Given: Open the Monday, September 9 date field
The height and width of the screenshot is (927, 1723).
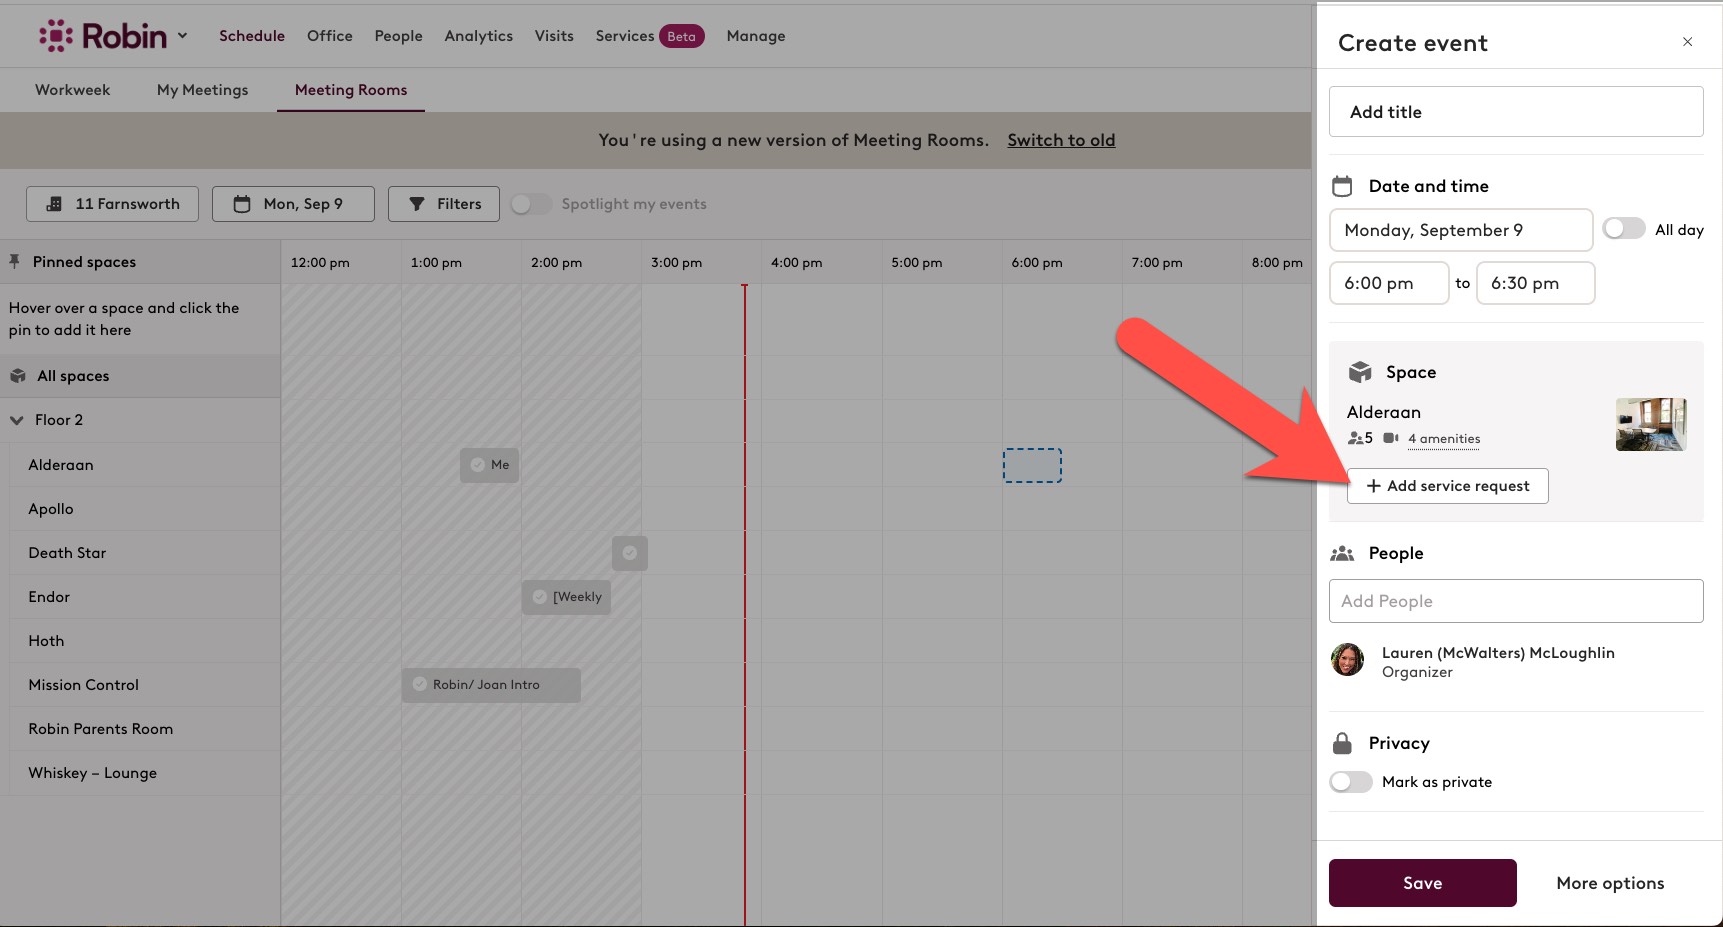Looking at the screenshot, I should click(1461, 230).
